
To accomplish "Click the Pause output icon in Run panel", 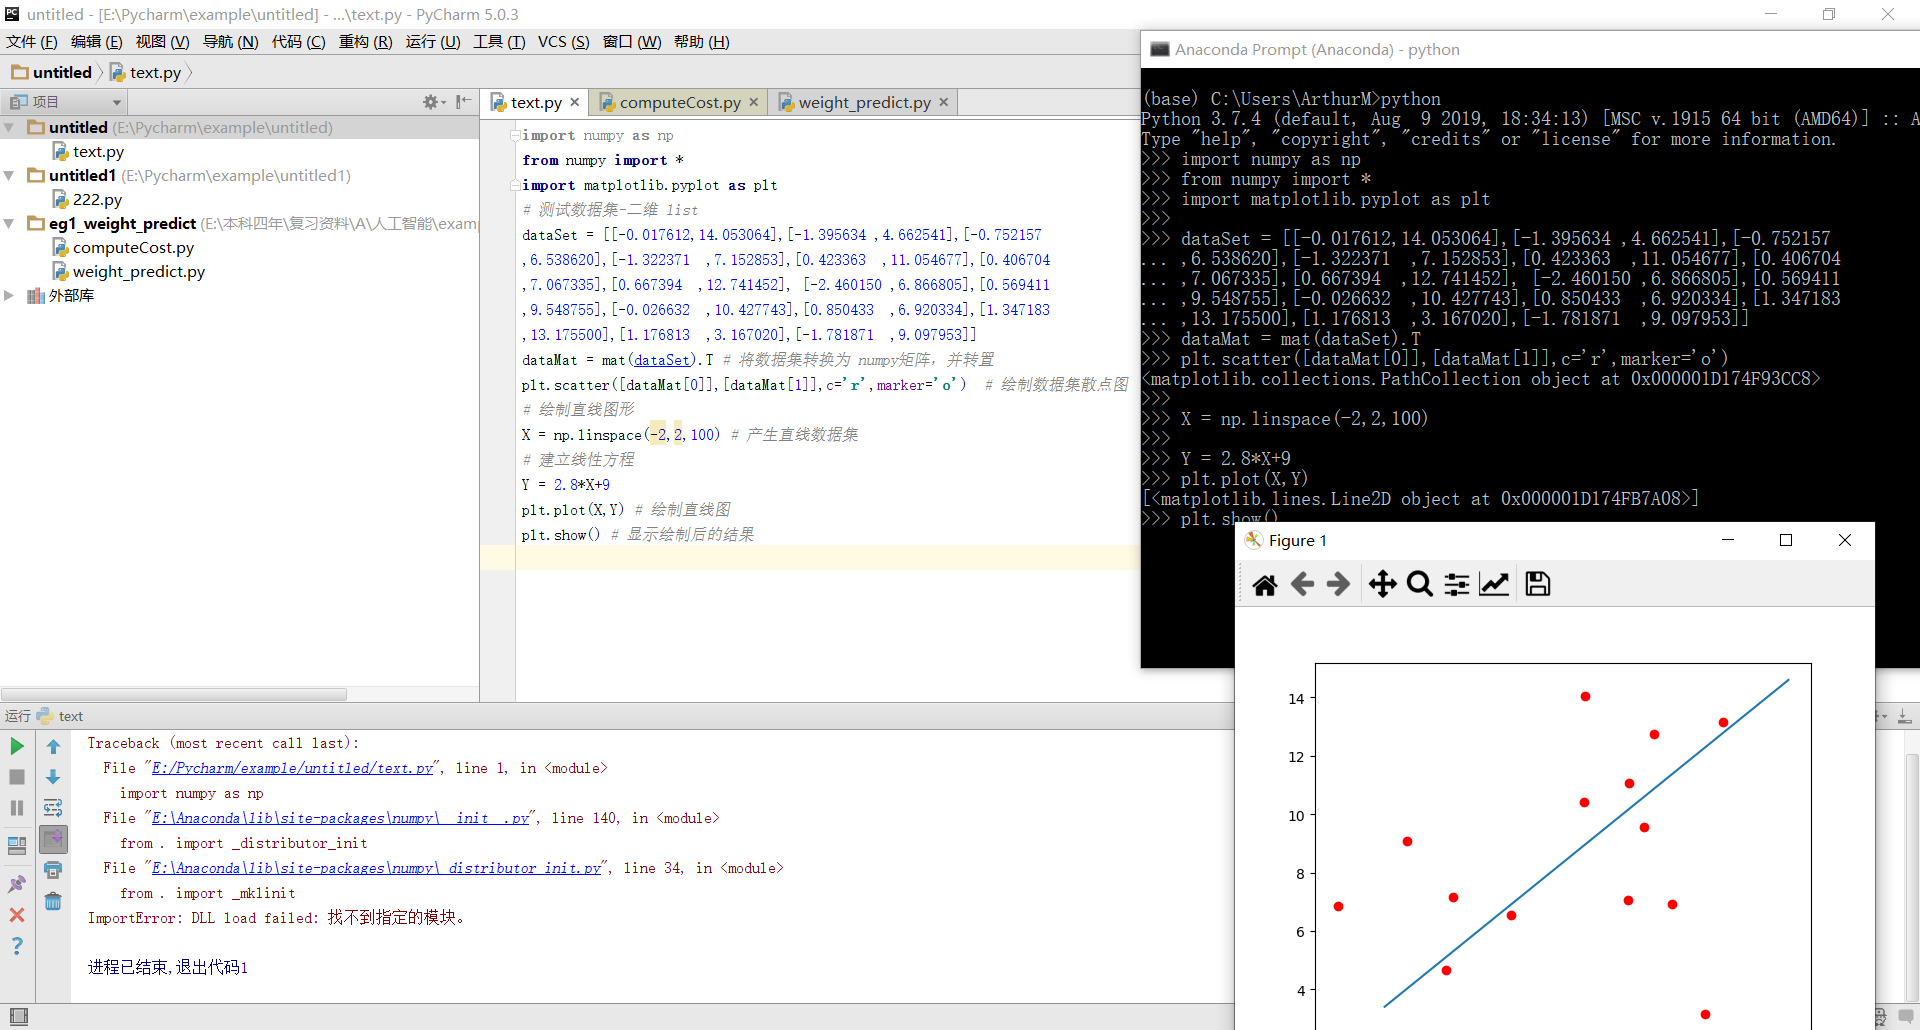I will pos(17,808).
